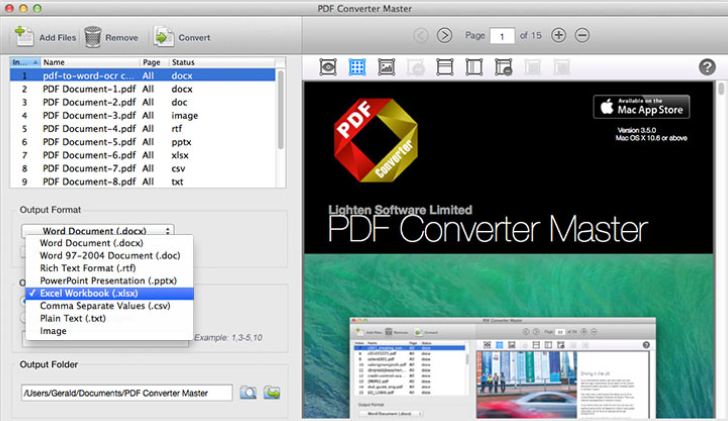Click the Remove trash can icon

pos(93,37)
